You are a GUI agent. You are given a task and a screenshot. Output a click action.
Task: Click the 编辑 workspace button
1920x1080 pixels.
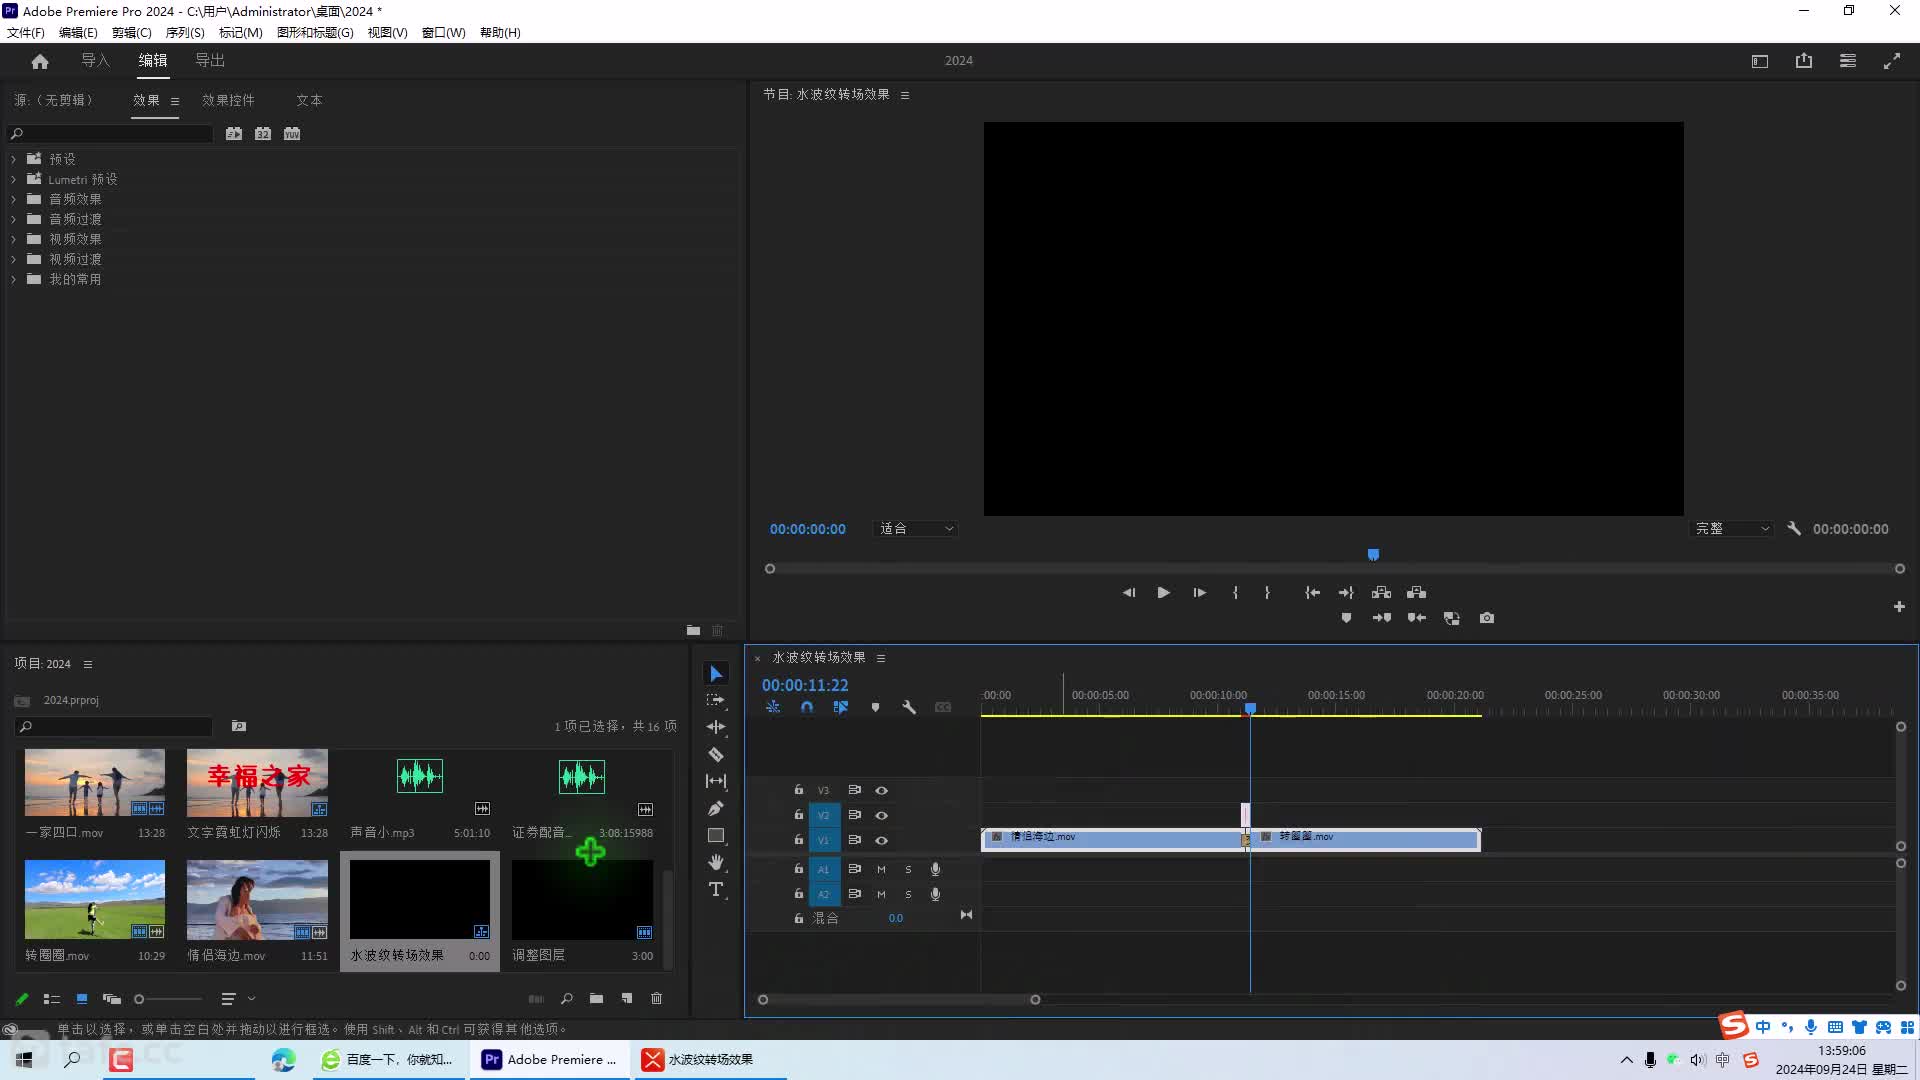click(x=153, y=61)
